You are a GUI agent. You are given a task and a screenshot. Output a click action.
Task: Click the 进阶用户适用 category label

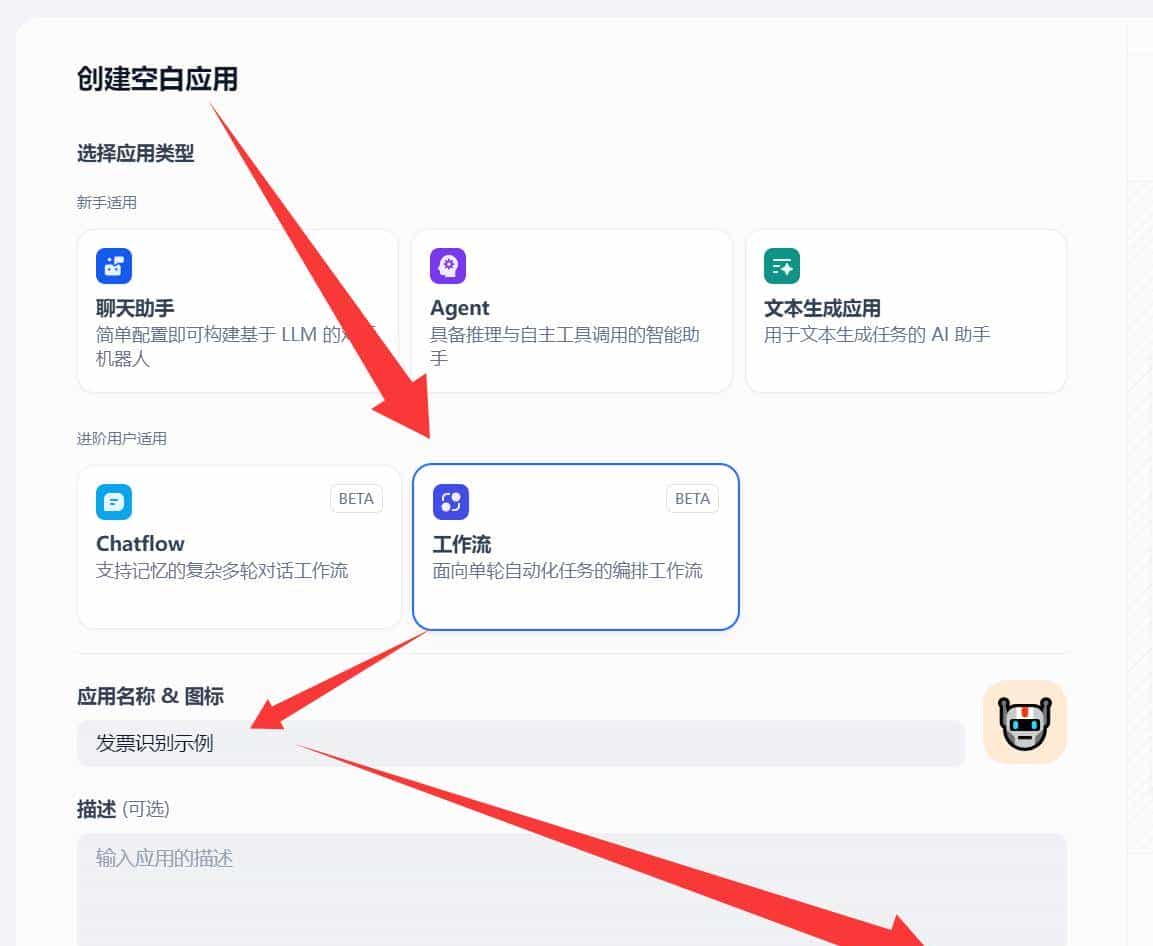point(122,438)
